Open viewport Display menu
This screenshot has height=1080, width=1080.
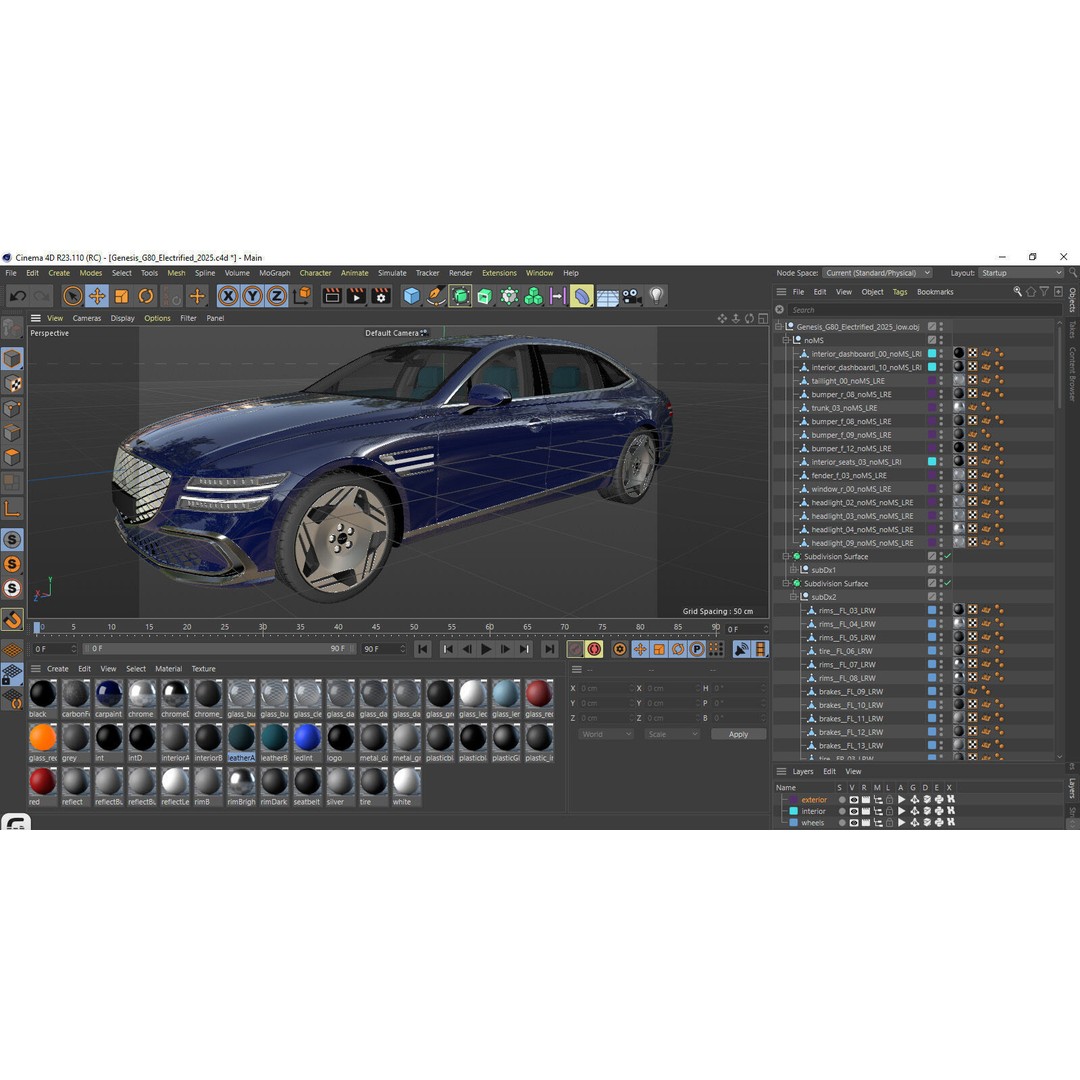123,318
